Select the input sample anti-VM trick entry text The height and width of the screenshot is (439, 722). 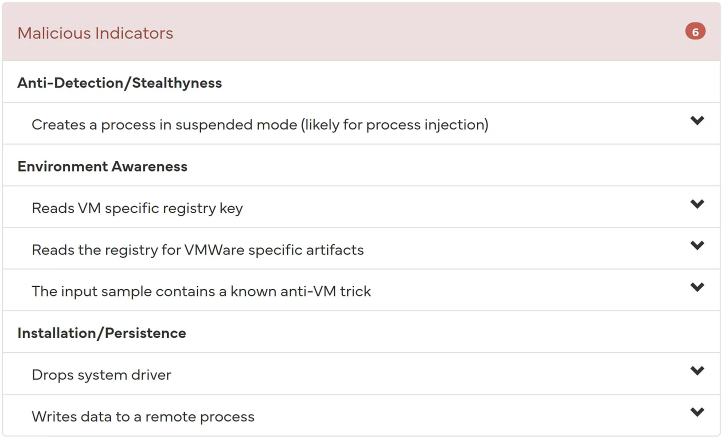(x=201, y=291)
